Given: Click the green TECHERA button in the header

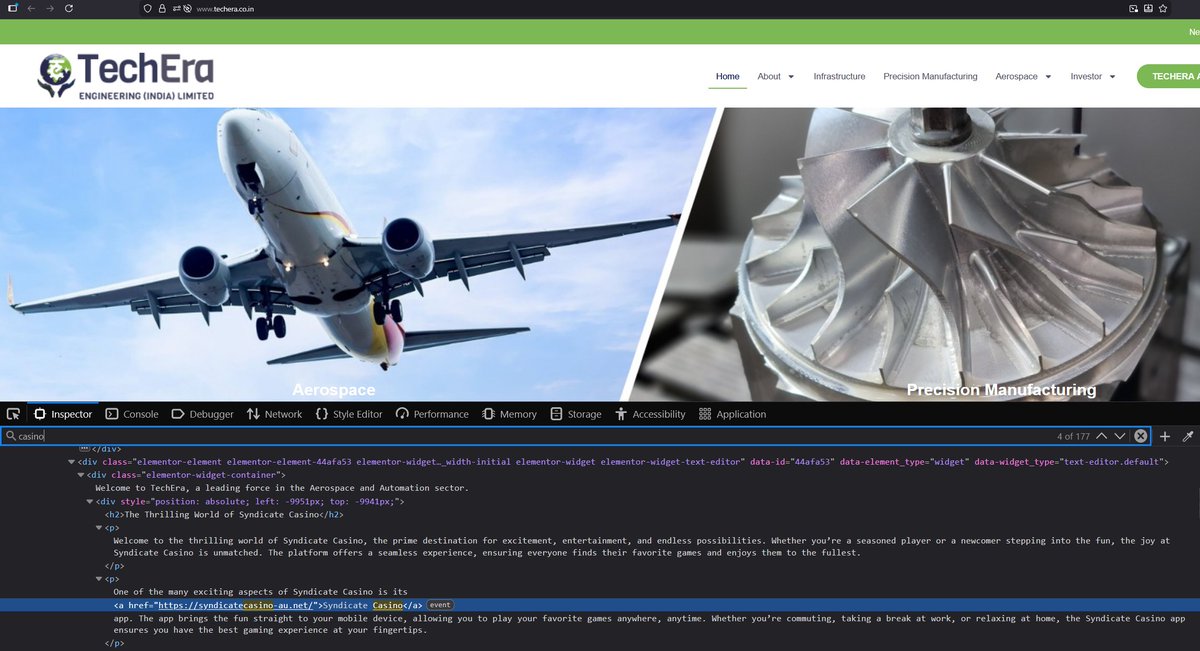Looking at the screenshot, I should pos(1168,76).
